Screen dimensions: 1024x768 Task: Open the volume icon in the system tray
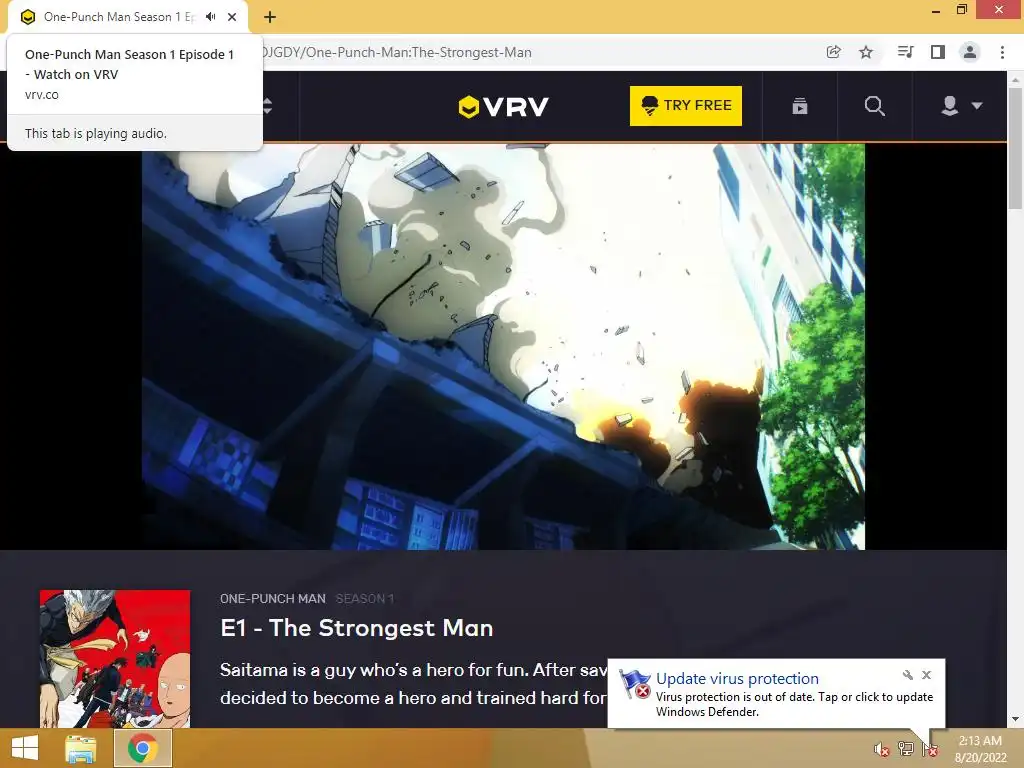(x=882, y=749)
